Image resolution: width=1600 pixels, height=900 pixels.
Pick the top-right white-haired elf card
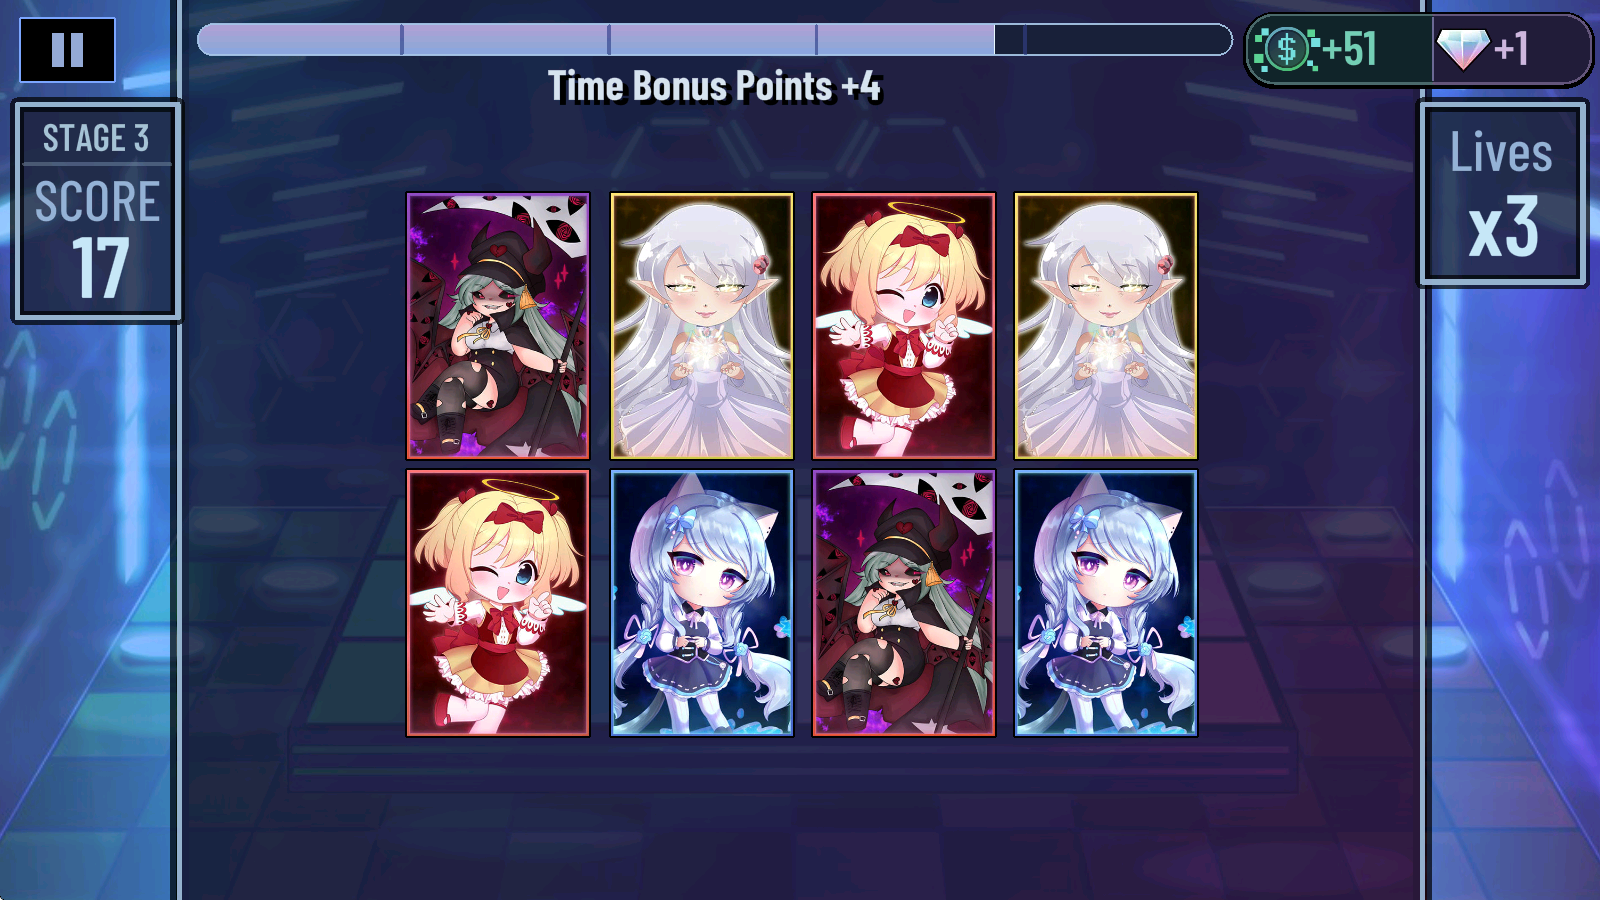(1106, 326)
